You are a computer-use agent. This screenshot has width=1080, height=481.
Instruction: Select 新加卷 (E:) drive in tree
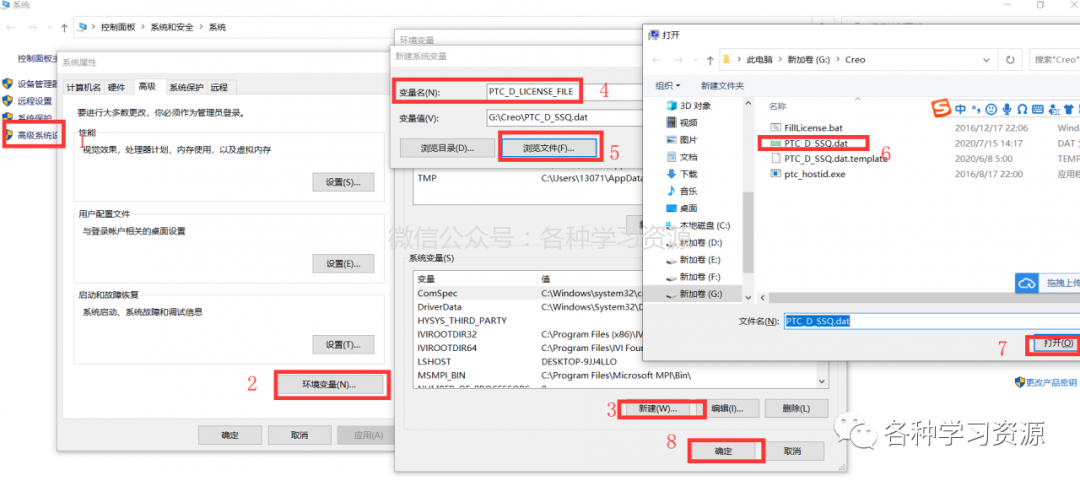coord(692,260)
